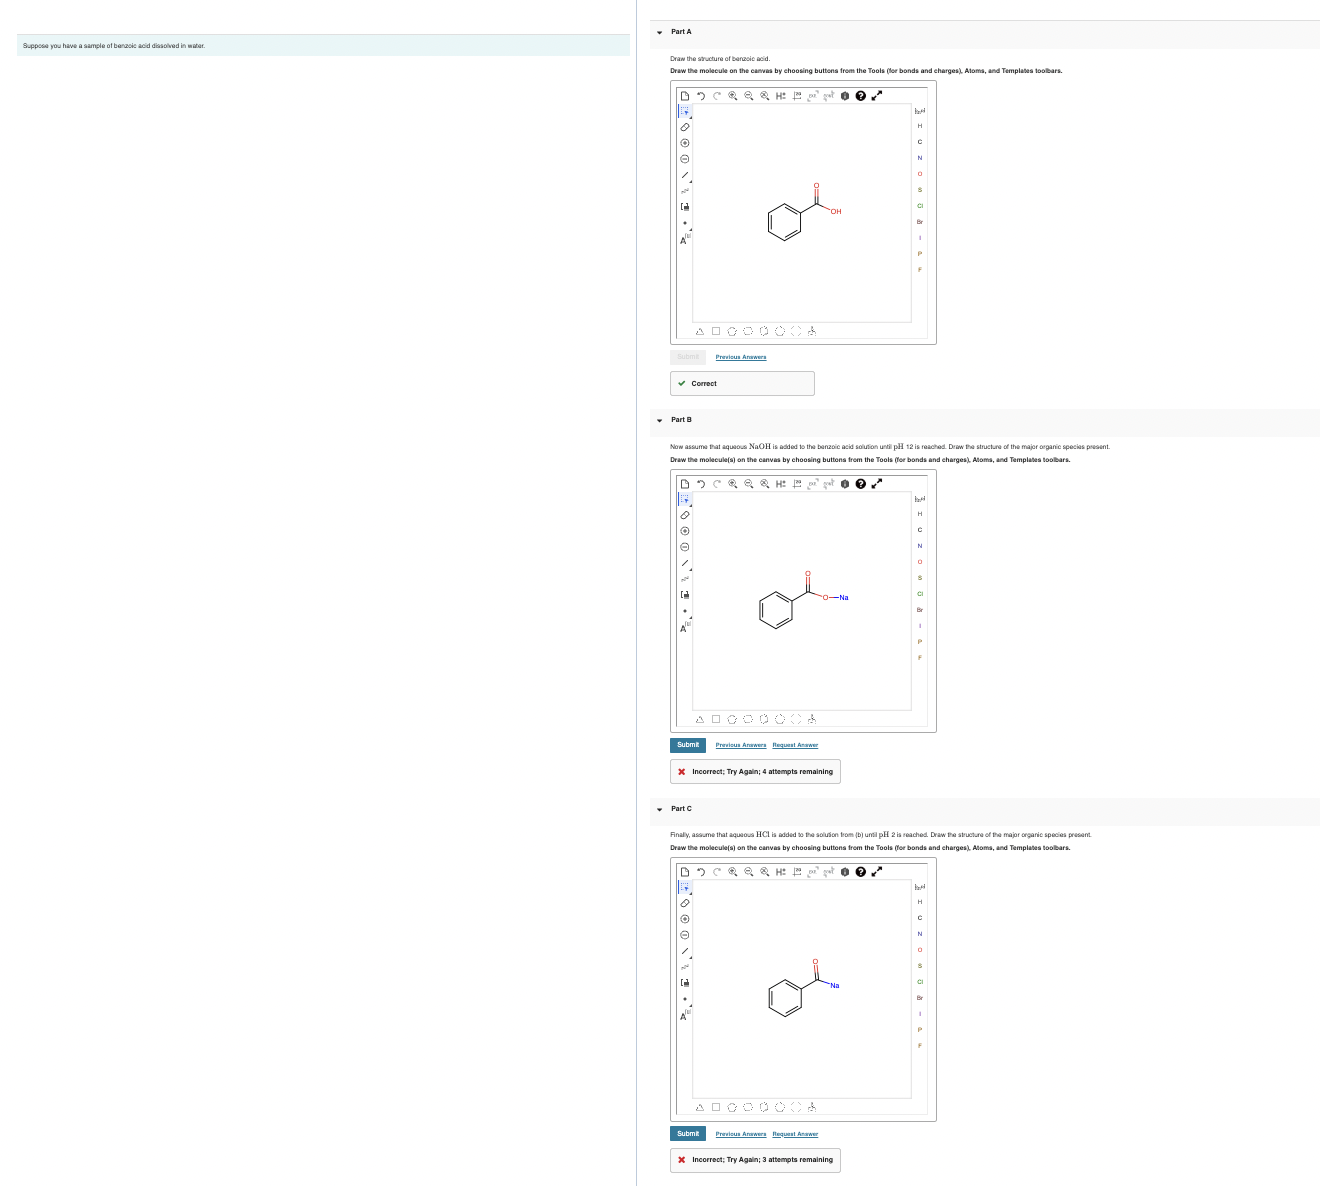Collapse the Part C section
The image size is (1320, 1186).
tap(659, 808)
